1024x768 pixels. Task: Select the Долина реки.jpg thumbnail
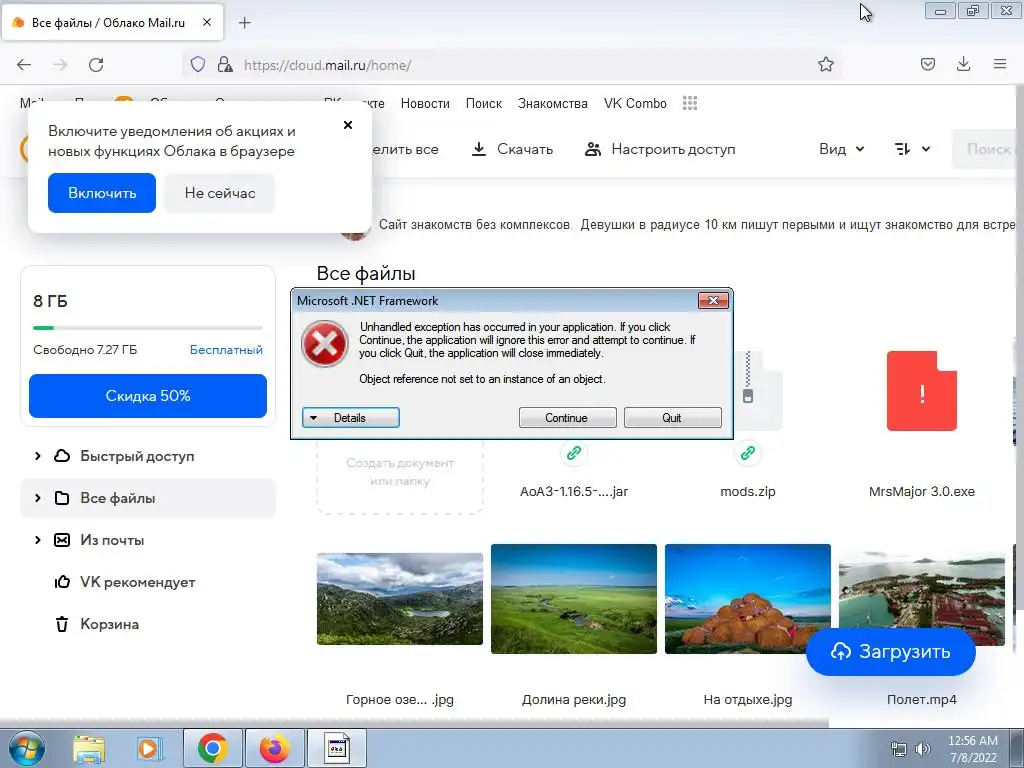point(573,599)
